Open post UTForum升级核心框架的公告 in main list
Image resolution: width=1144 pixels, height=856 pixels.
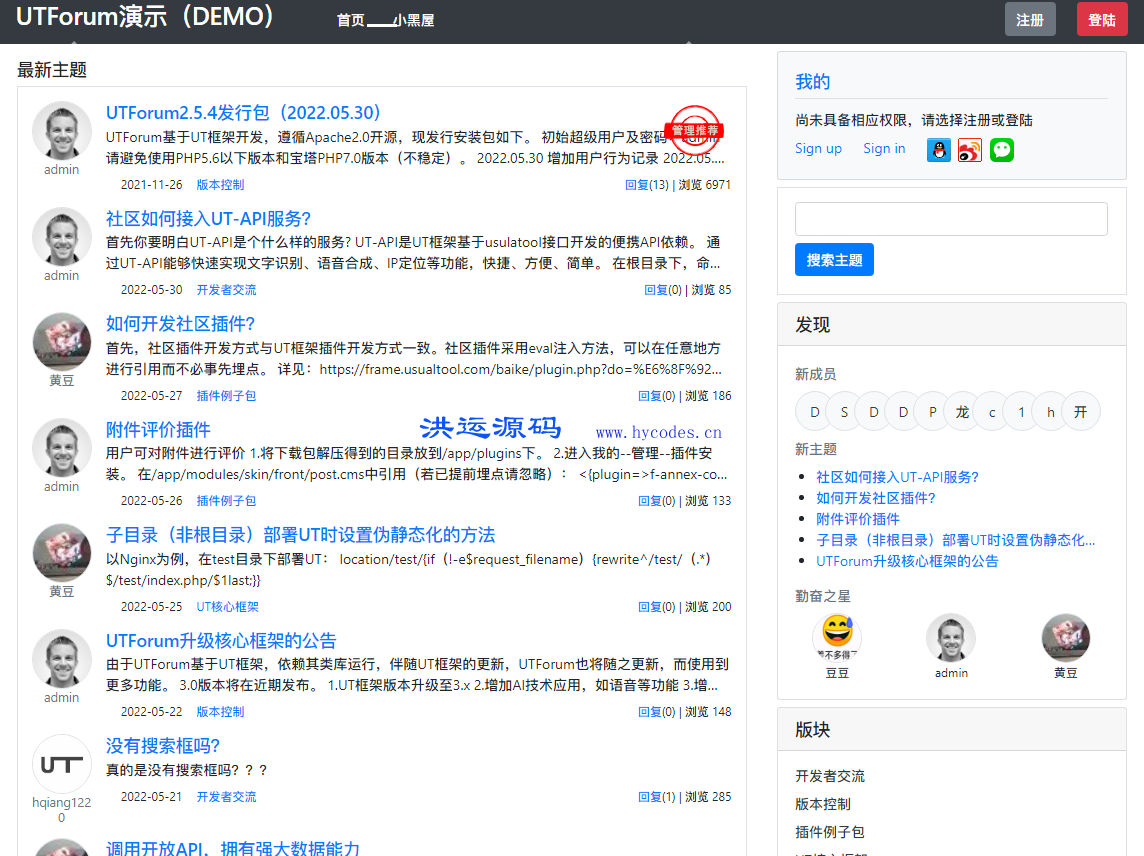(x=221, y=641)
